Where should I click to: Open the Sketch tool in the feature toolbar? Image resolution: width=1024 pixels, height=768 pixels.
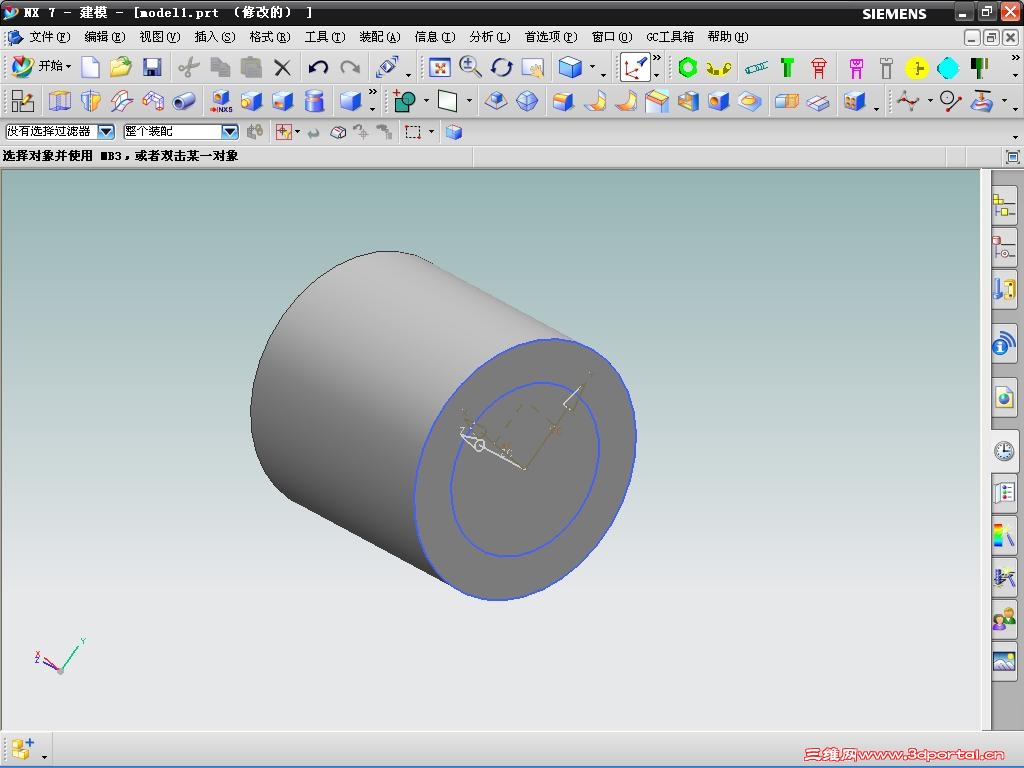click(22, 101)
